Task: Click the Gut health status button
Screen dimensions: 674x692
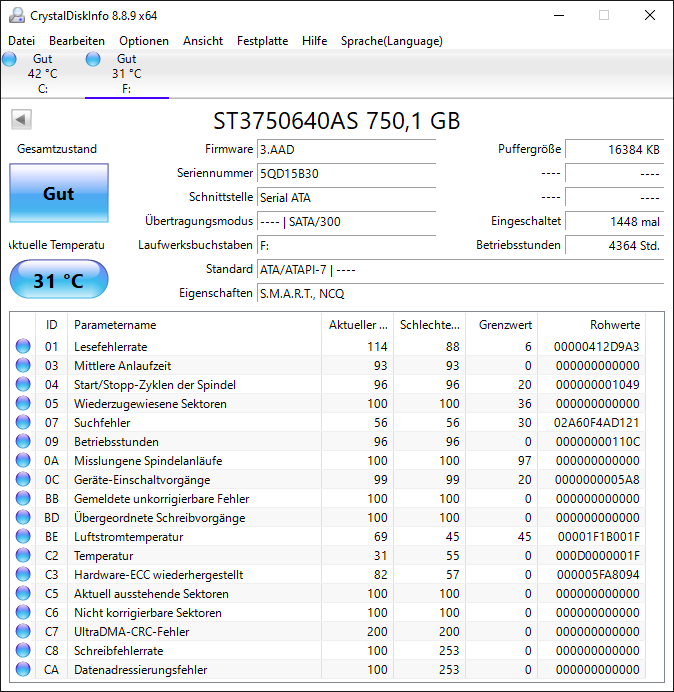Action: click(59, 193)
